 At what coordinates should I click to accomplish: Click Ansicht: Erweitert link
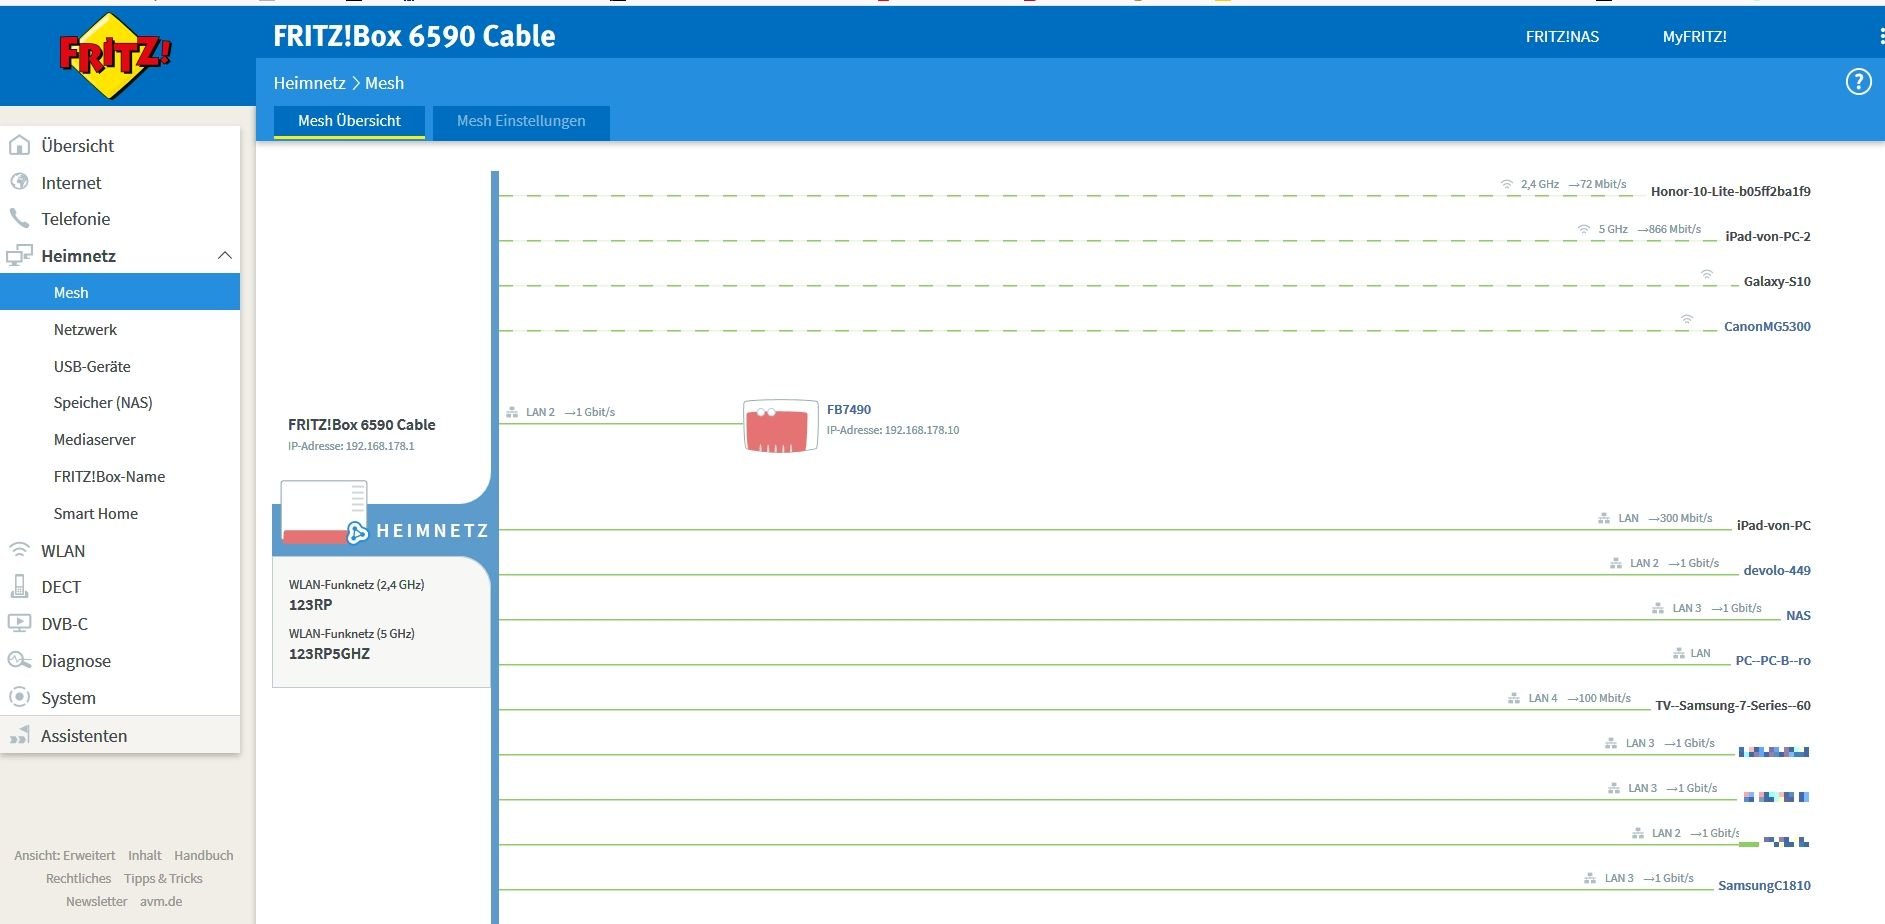point(64,855)
